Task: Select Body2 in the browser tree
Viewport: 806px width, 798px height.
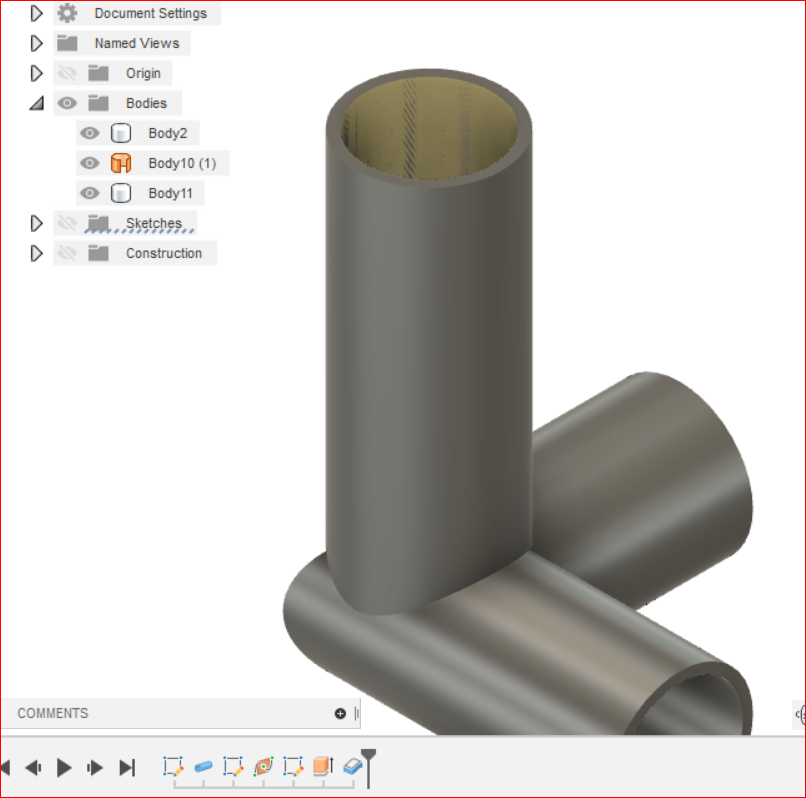Action: click(x=168, y=132)
